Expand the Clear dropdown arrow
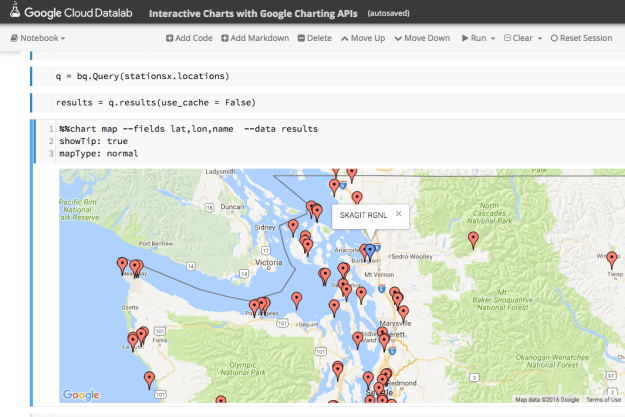 [x=540, y=38]
